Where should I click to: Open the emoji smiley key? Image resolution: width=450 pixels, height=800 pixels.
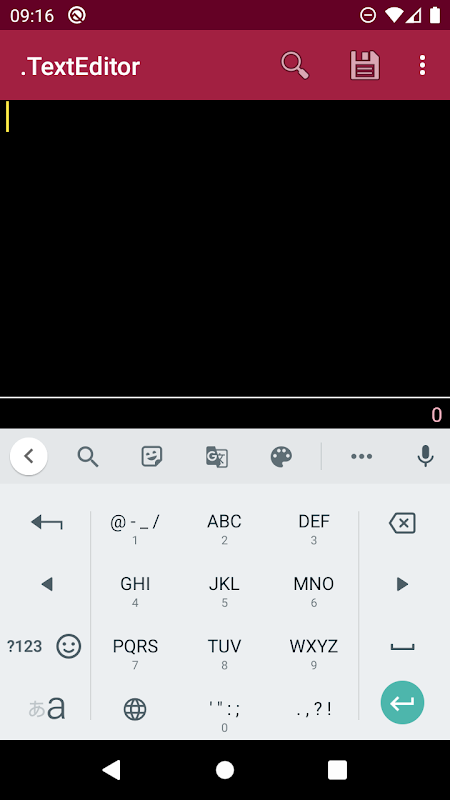[x=69, y=646]
